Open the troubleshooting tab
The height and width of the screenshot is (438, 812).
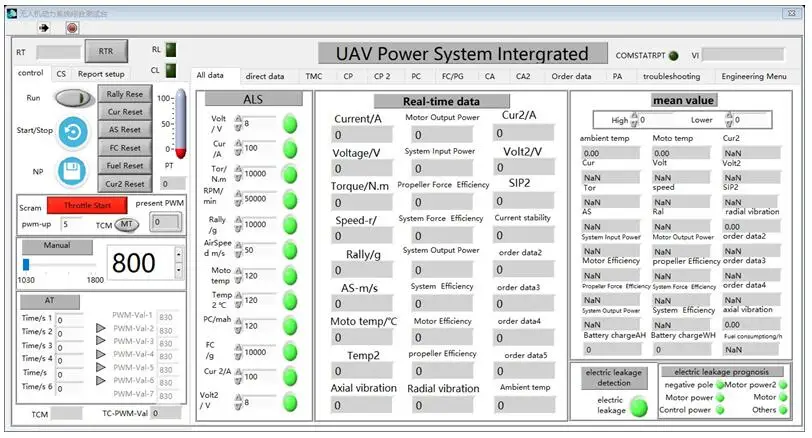[671, 76]
